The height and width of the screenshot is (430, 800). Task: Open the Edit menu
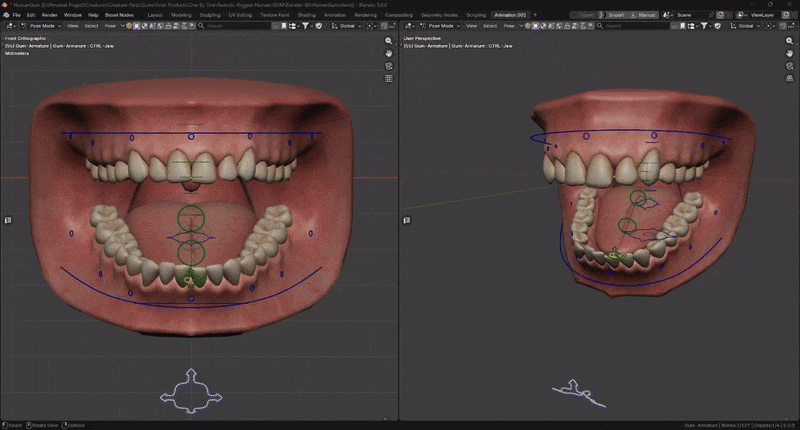(31, 15)
